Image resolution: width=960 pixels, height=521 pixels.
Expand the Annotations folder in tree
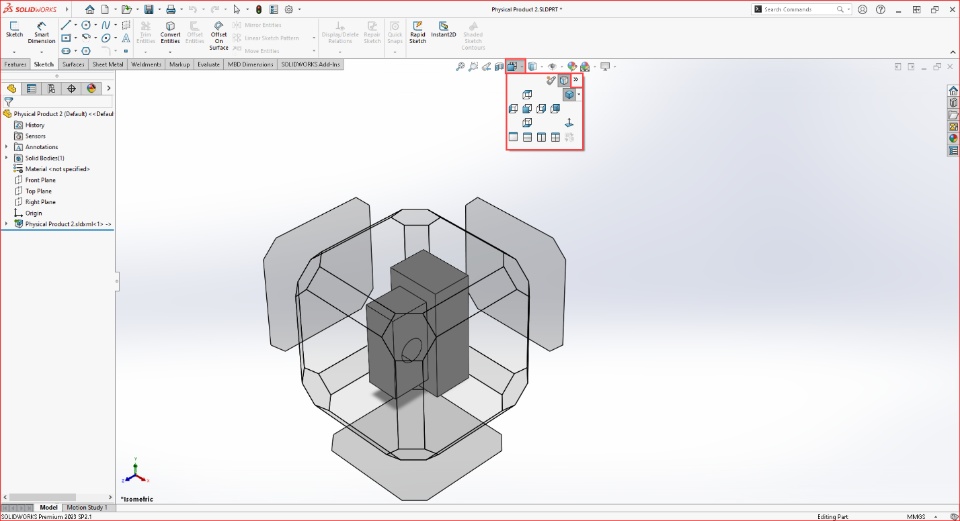(x=7, y=147)
